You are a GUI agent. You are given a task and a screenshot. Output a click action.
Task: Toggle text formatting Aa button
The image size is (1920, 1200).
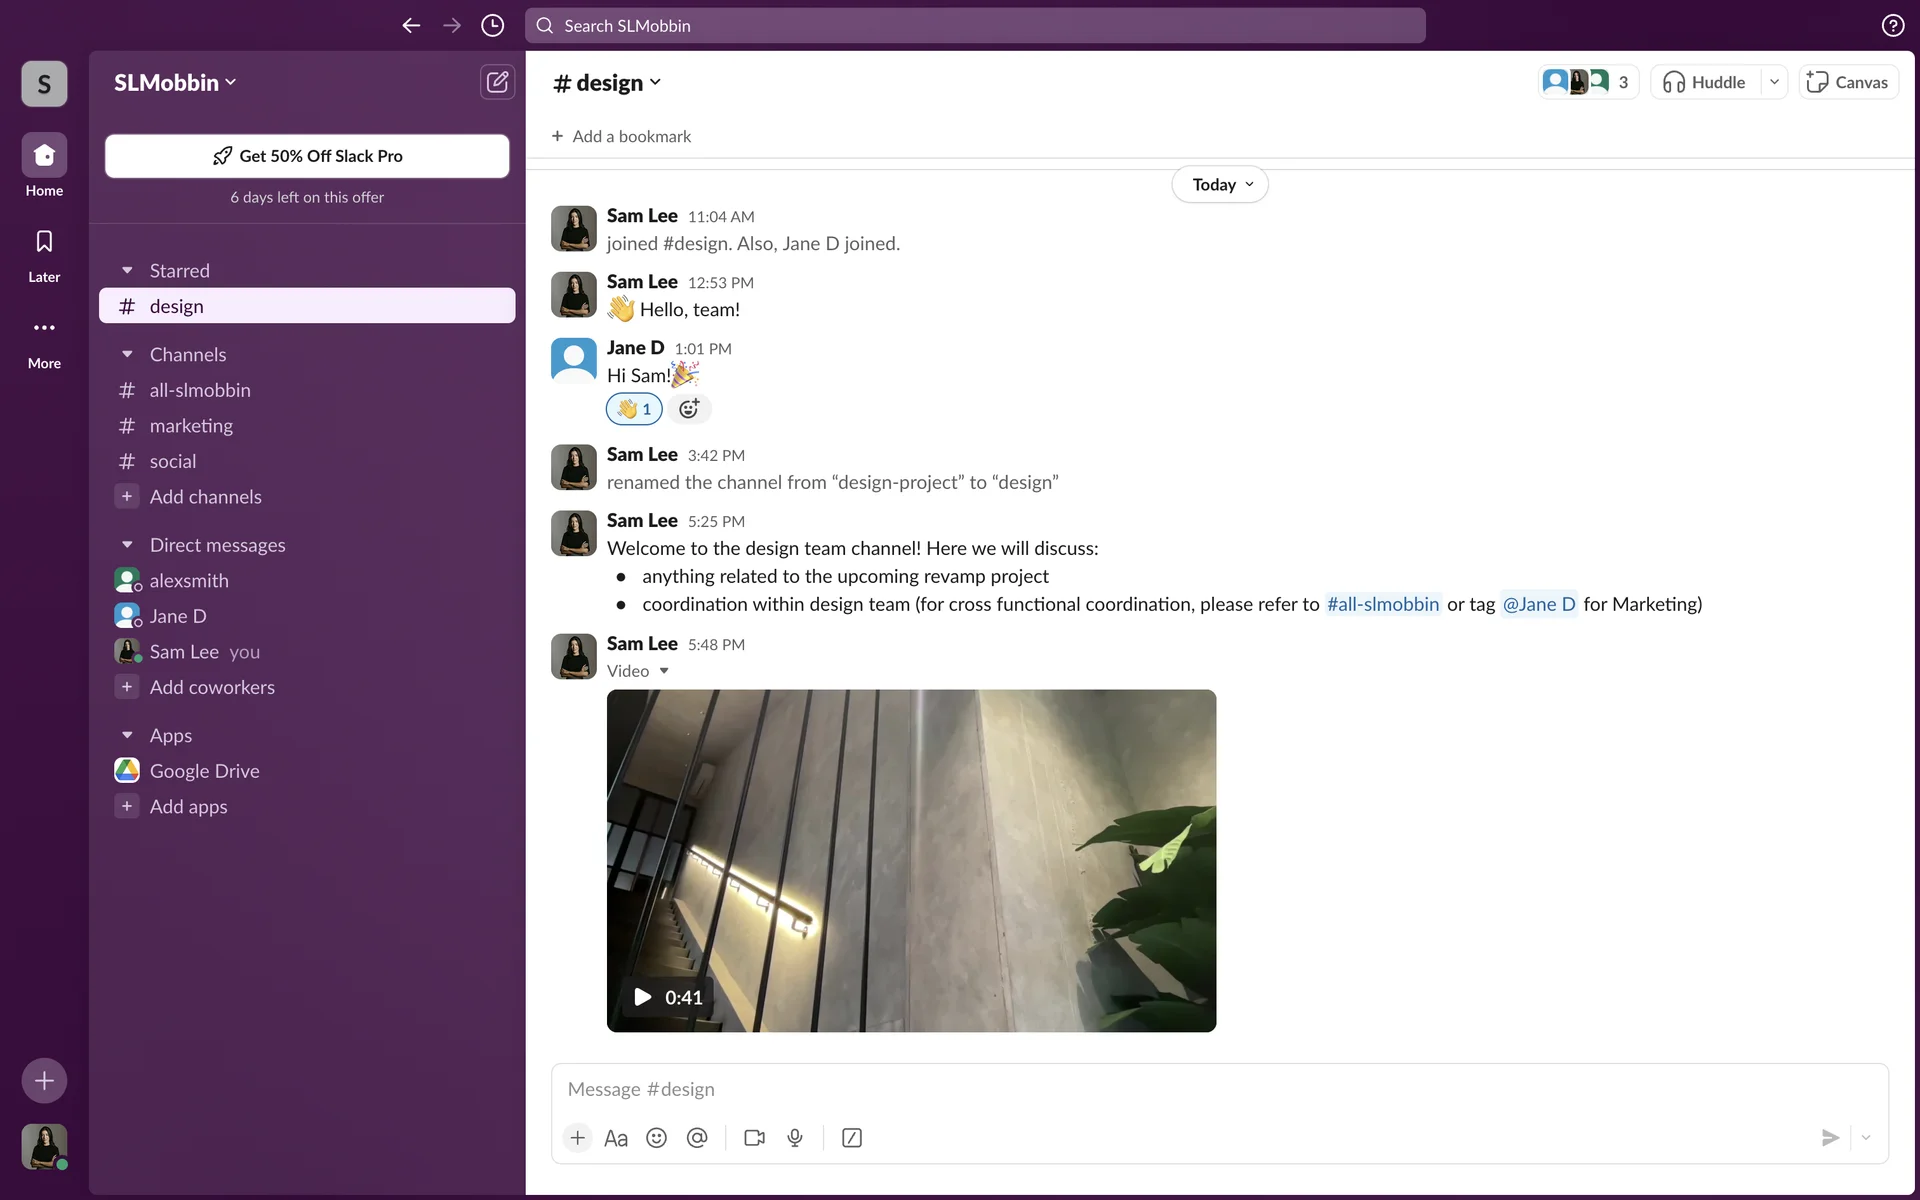coord(616,1138)
